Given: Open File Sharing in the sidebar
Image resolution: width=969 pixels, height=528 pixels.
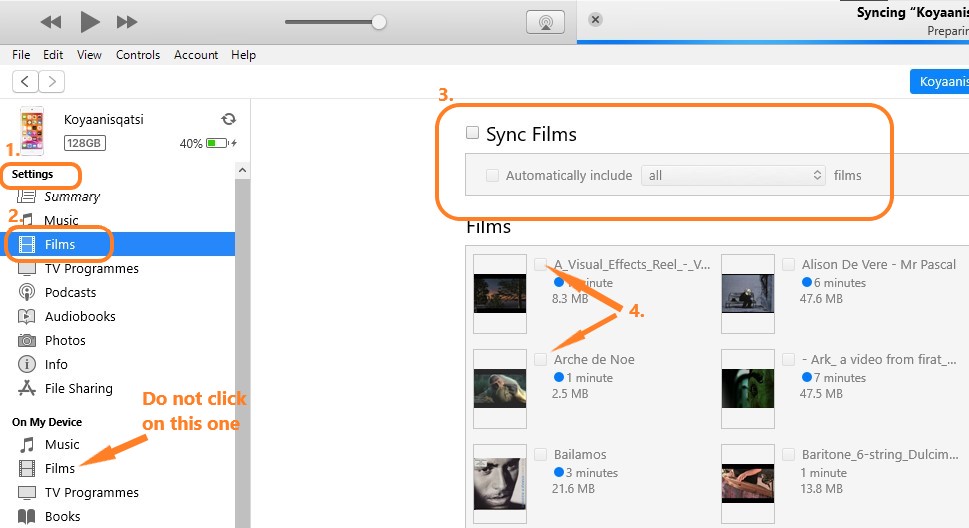Looking at the screenshot, I should 78,388.
